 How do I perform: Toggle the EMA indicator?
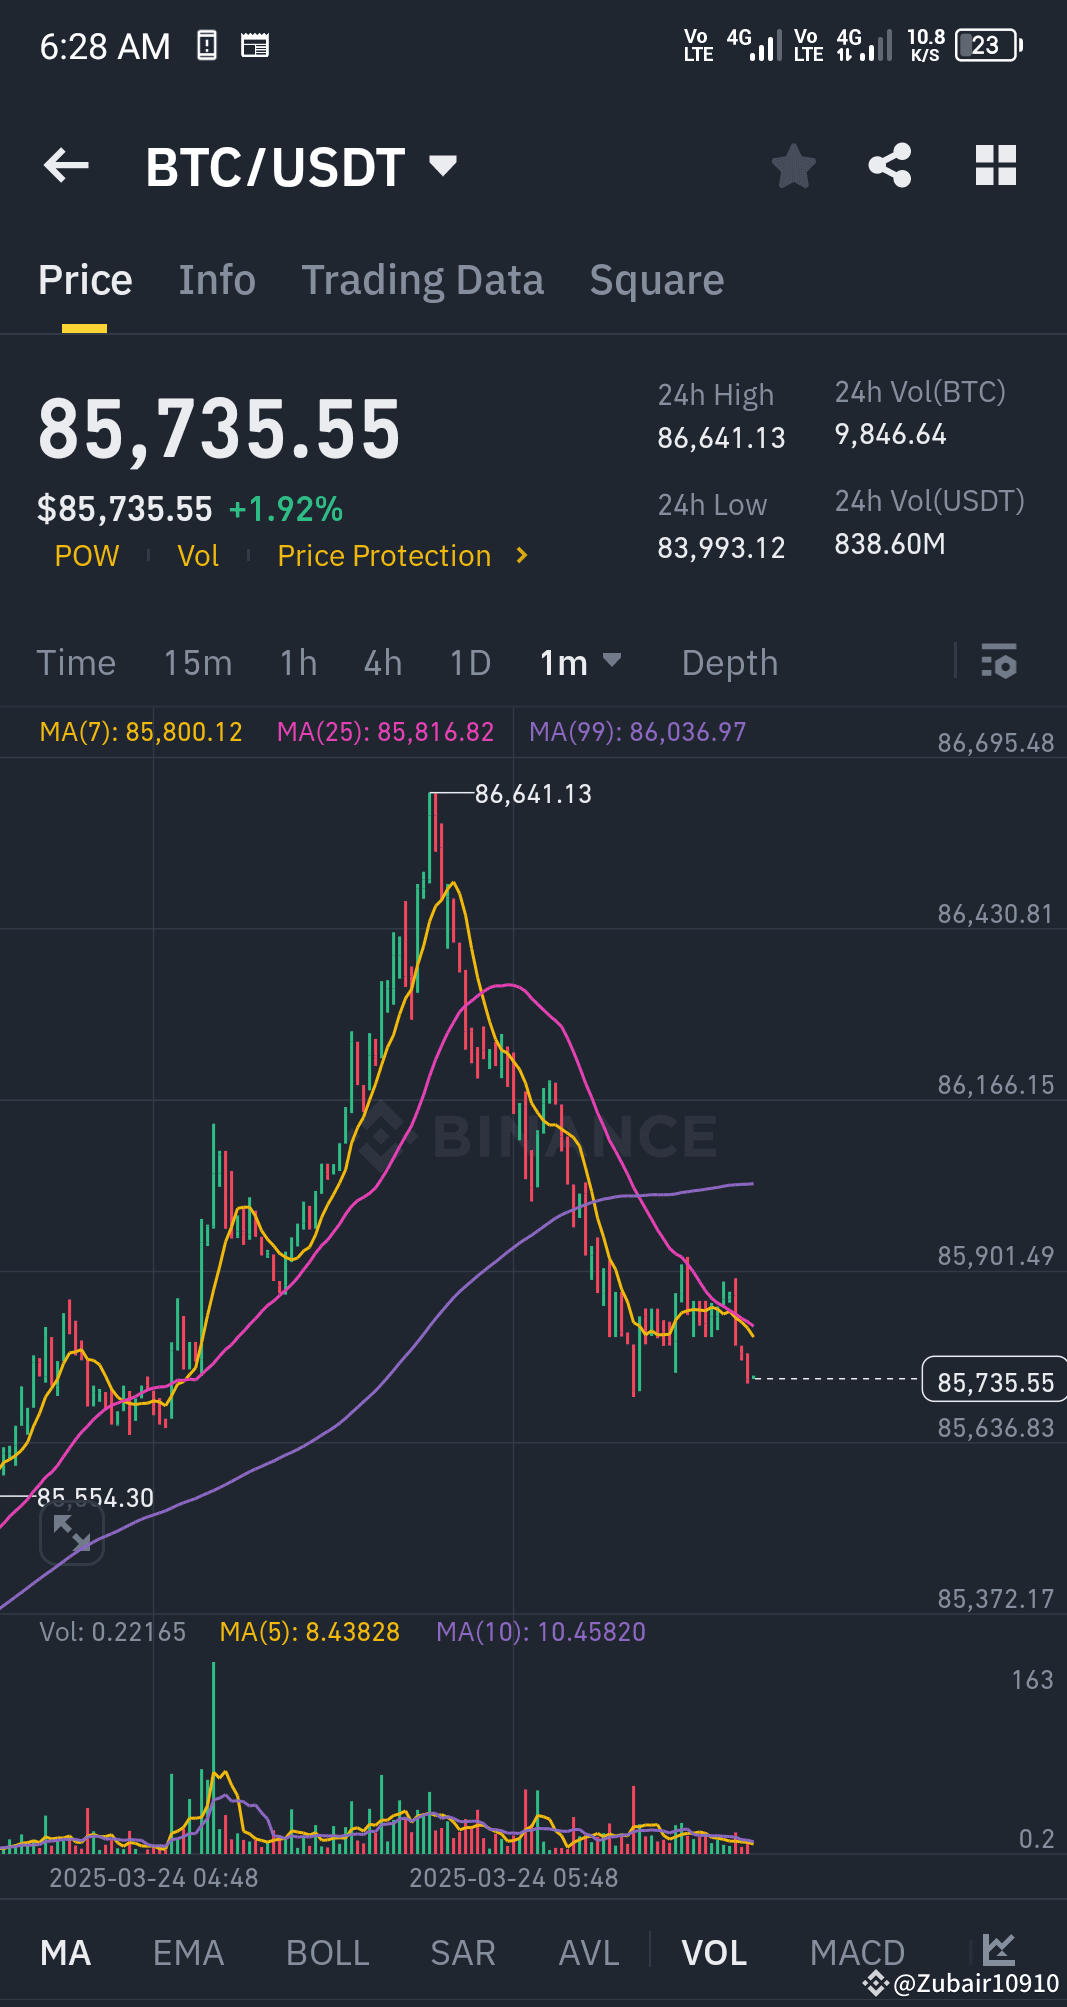188,1953
